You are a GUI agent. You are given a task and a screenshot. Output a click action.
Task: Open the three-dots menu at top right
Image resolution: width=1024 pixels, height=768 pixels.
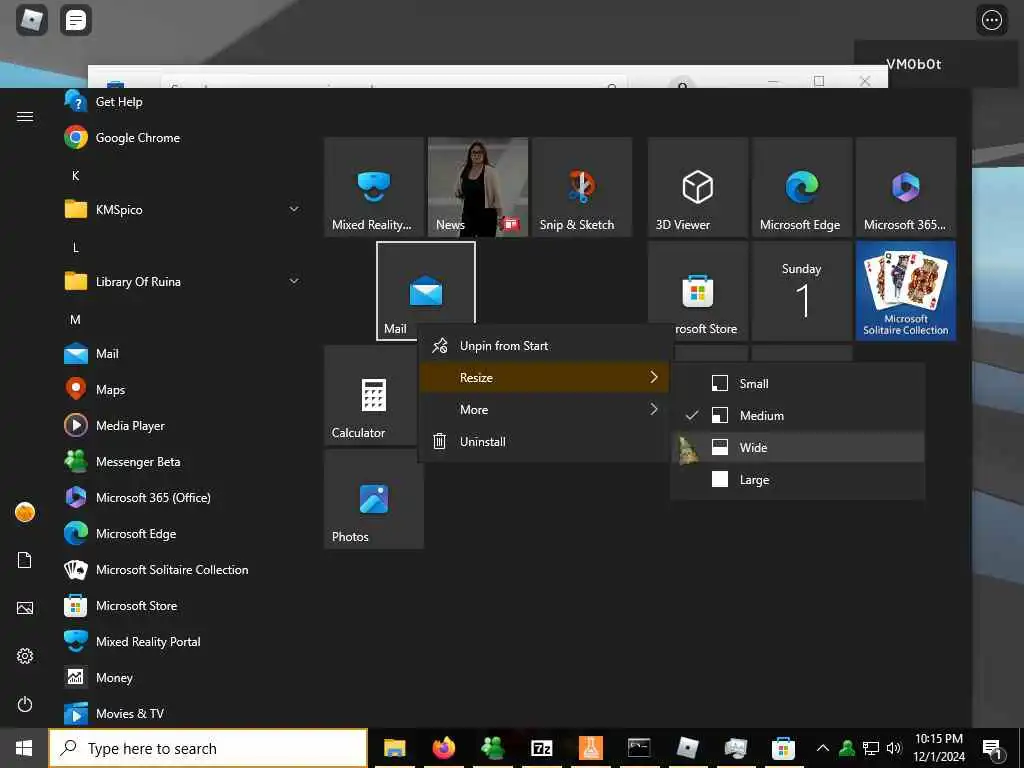click(x=992, y=20)
